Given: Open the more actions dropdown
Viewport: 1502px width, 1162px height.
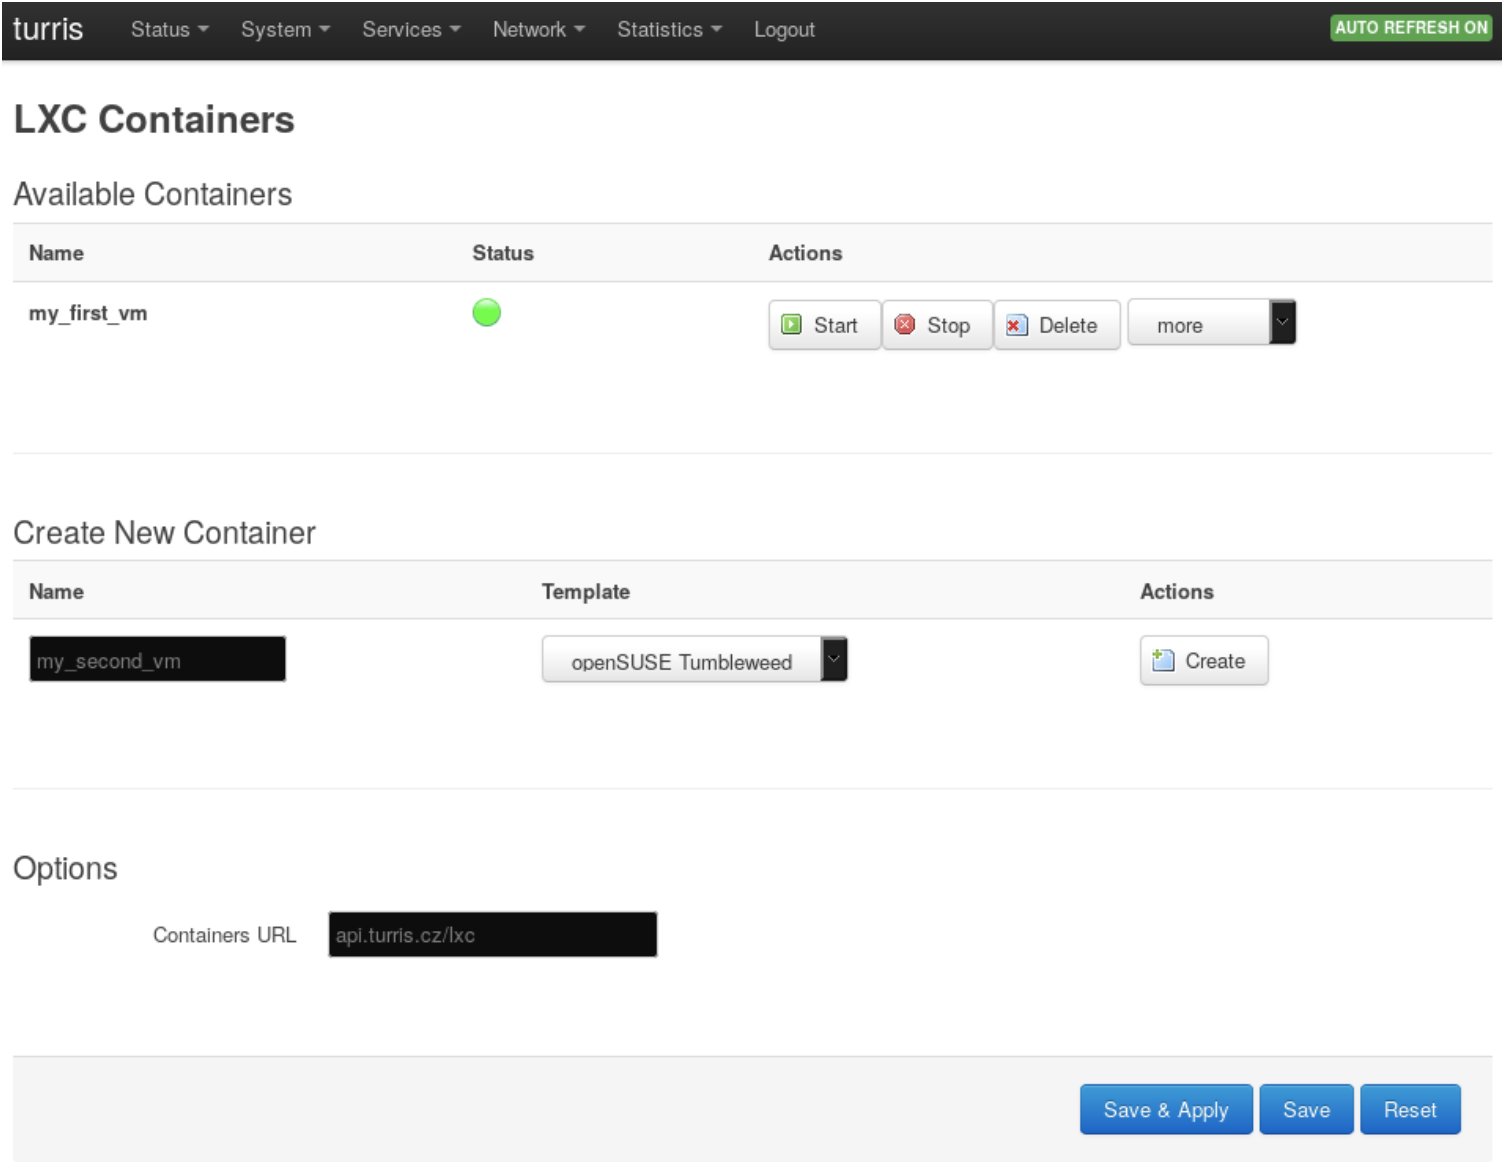Looking at the screenshot, I should [1211, 324].
